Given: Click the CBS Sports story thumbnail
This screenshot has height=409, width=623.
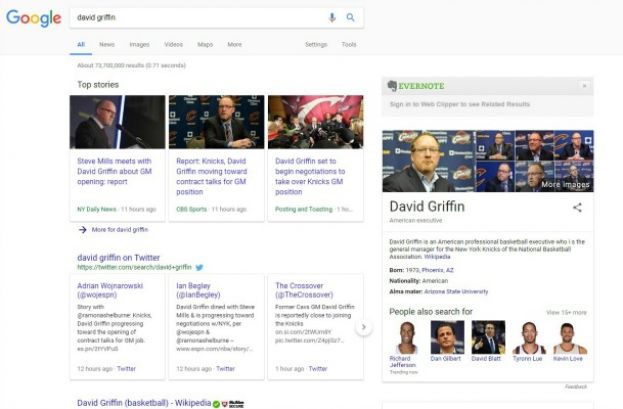Looking at the screenshot, I should point(217,122).
